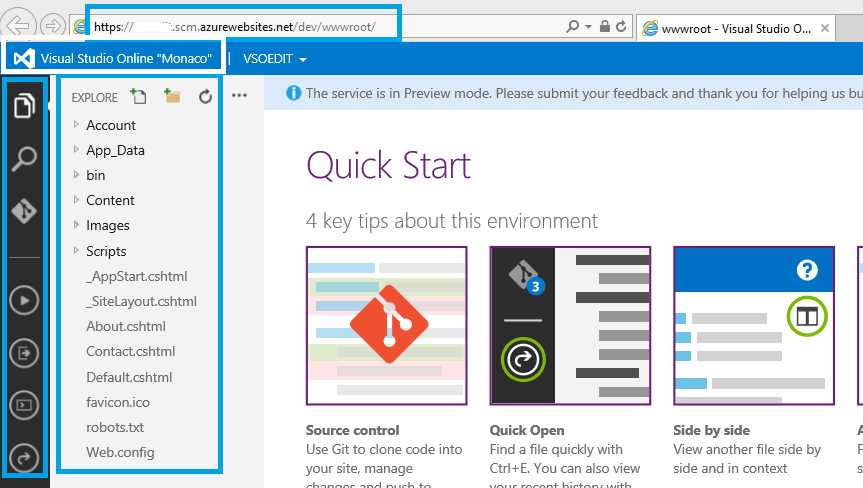The height and width of the screenshot is (488, 863).
Task: Open the Search sidebar icon
Action: [24, 159]
